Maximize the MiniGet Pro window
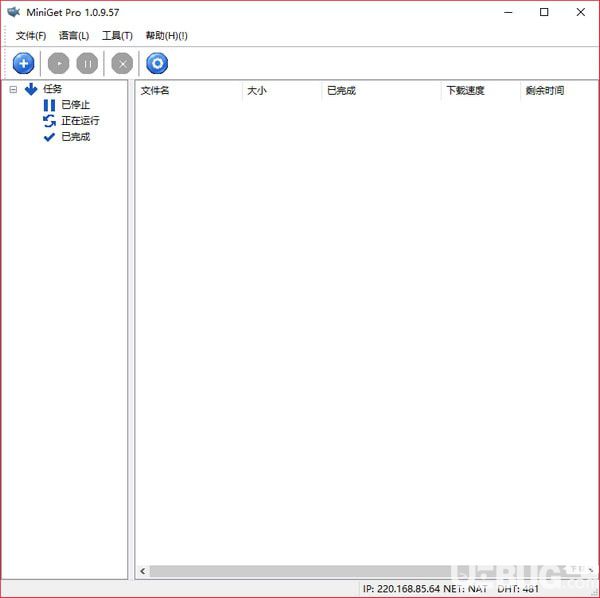 544,12
